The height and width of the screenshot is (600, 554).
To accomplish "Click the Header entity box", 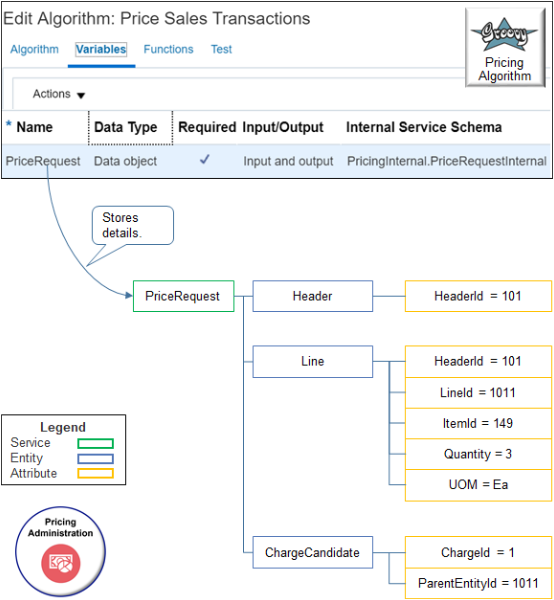I will click(313, 296).
